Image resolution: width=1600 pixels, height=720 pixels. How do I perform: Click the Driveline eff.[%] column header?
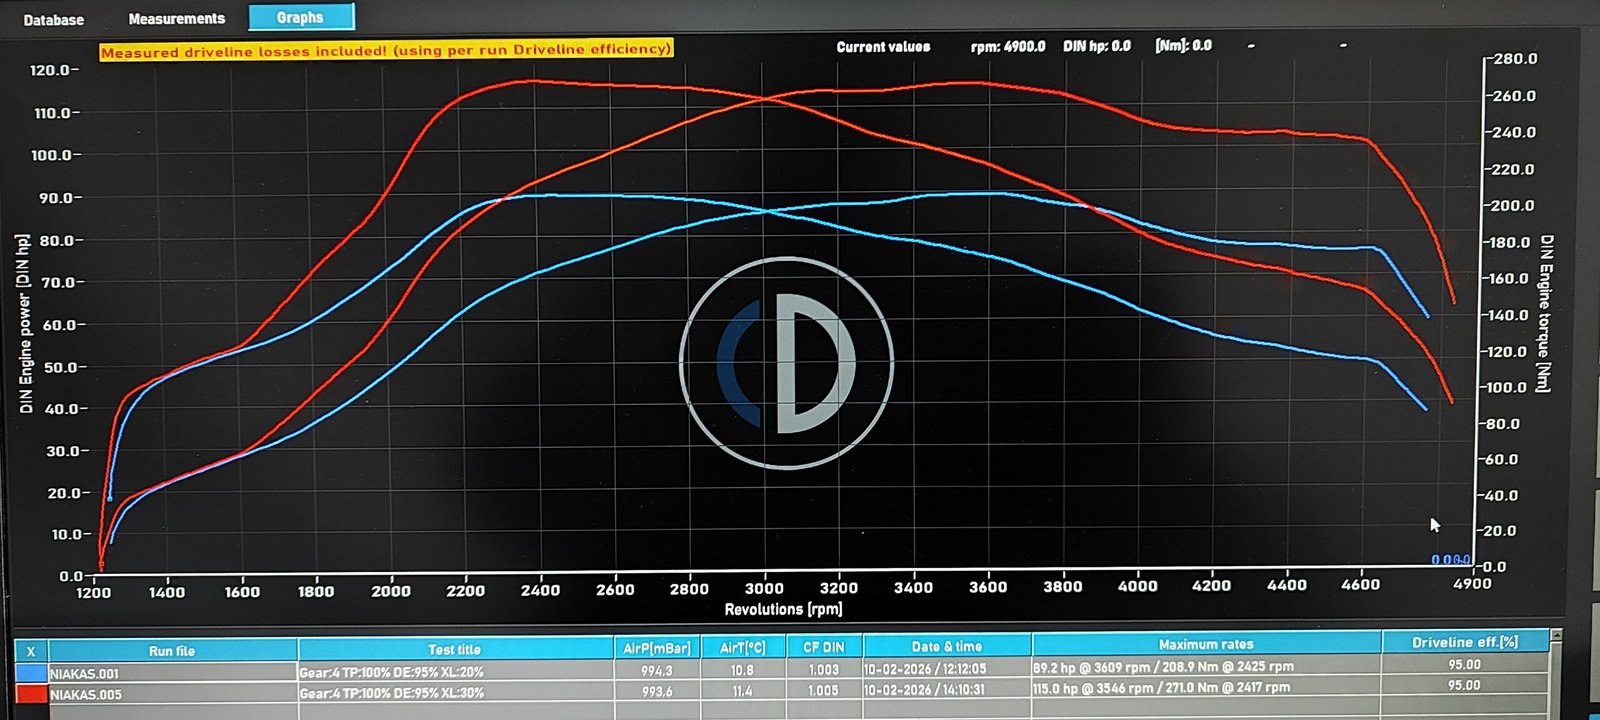click(x=1464, y=642)
